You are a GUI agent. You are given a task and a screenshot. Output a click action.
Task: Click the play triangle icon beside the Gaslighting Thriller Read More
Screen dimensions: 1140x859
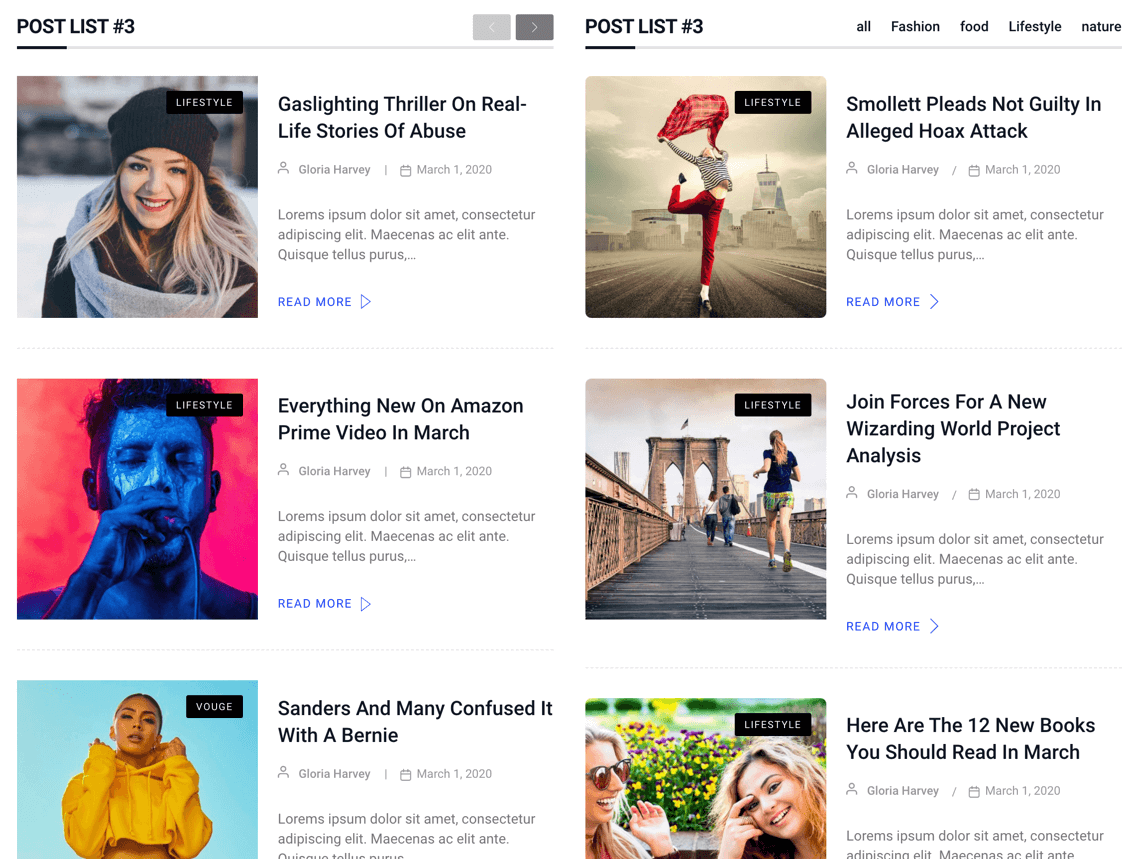click(366, 302)
